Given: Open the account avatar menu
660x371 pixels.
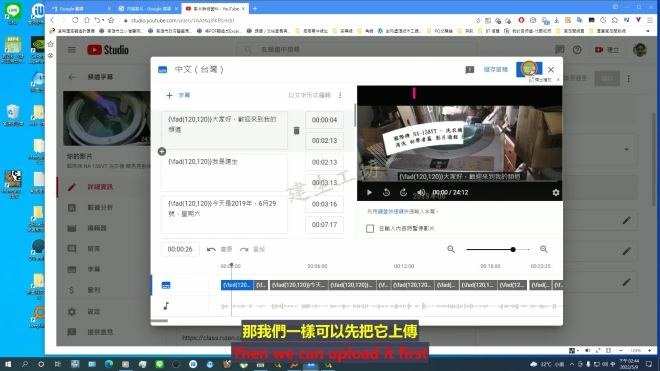Looking at the screenshot, I should pyautogui.click(x=640, y=50).
